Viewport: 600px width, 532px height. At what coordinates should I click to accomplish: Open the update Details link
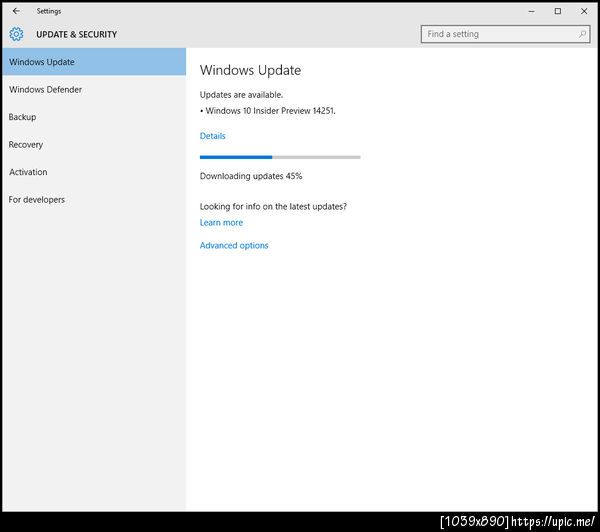click(x=212, y=136)
